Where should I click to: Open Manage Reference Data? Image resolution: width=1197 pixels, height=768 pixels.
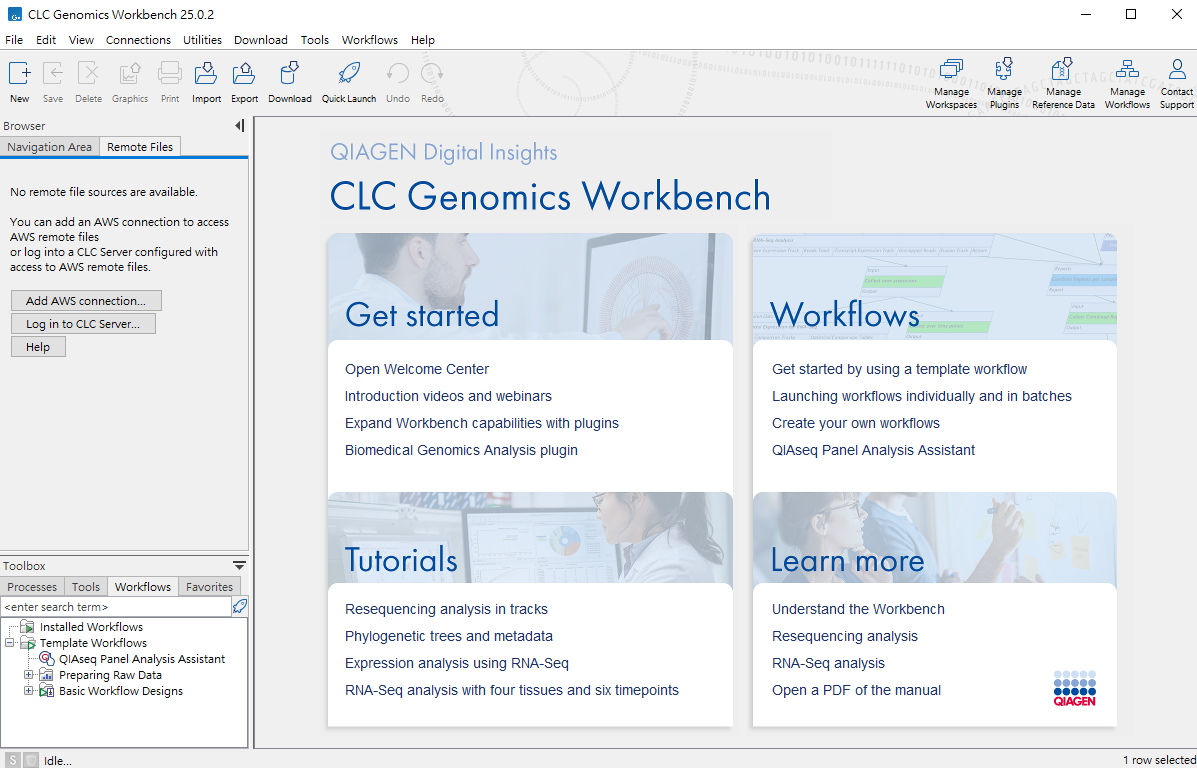(x=1063, y=69)
